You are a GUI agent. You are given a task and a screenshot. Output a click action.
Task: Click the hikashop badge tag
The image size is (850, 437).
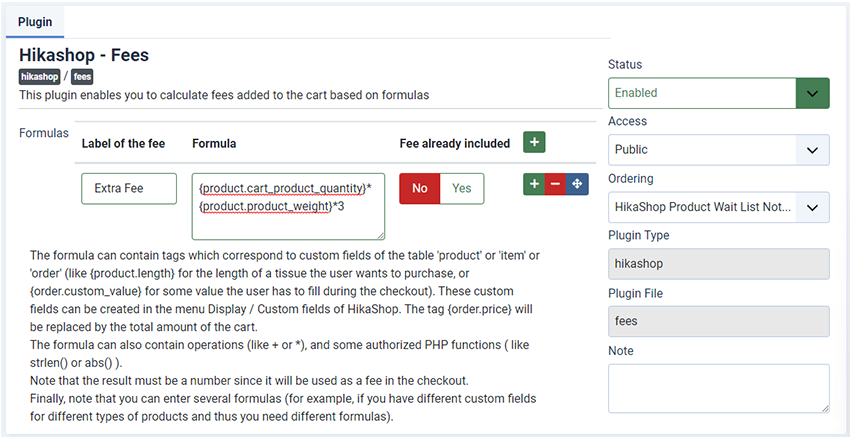(39, 77)
